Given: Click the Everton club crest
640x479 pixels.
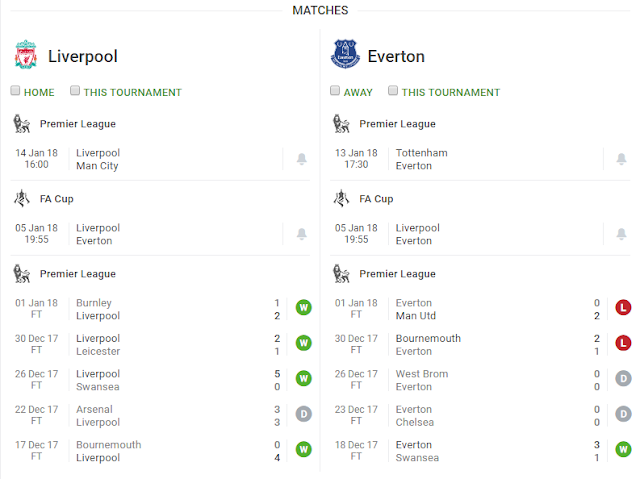Looking at the screenshot, I should coord(345,54).
